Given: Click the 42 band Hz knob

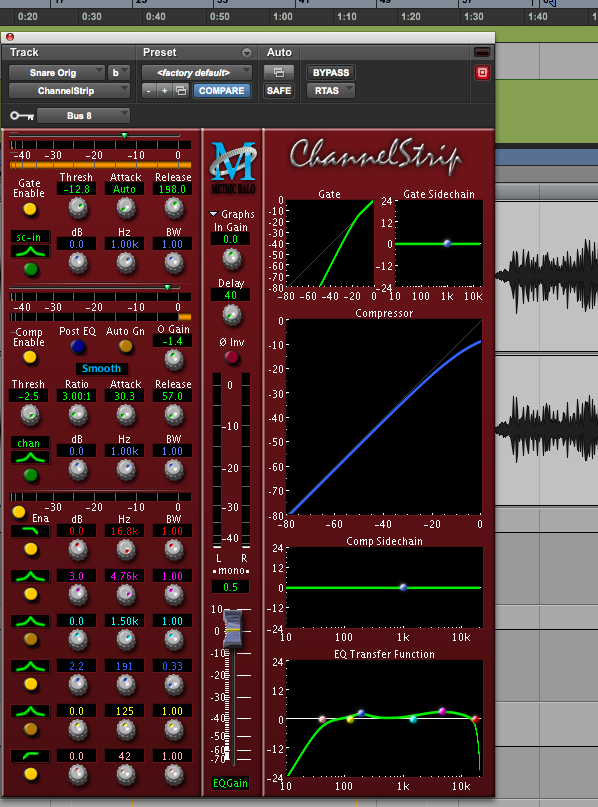Looking at the screenshot, I should pyautogui.click(x=126, y=774).
